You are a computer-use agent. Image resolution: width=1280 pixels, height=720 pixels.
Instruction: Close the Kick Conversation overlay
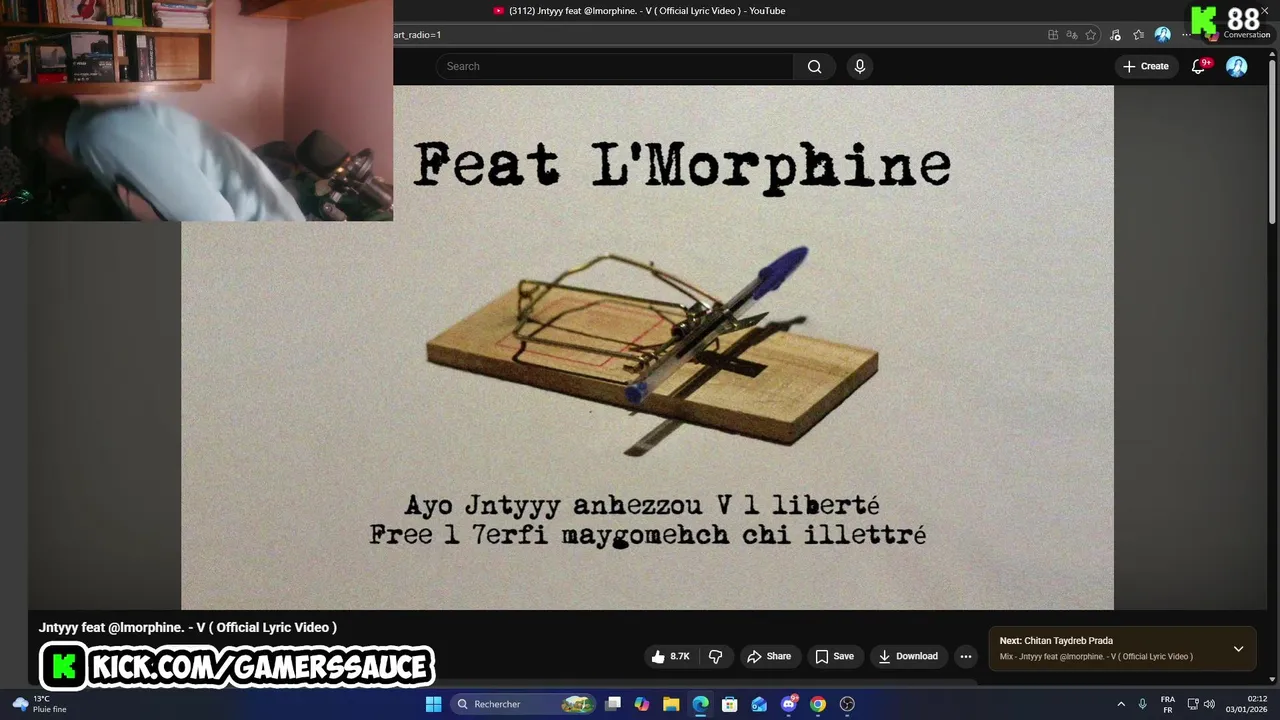coord(1265,11)
